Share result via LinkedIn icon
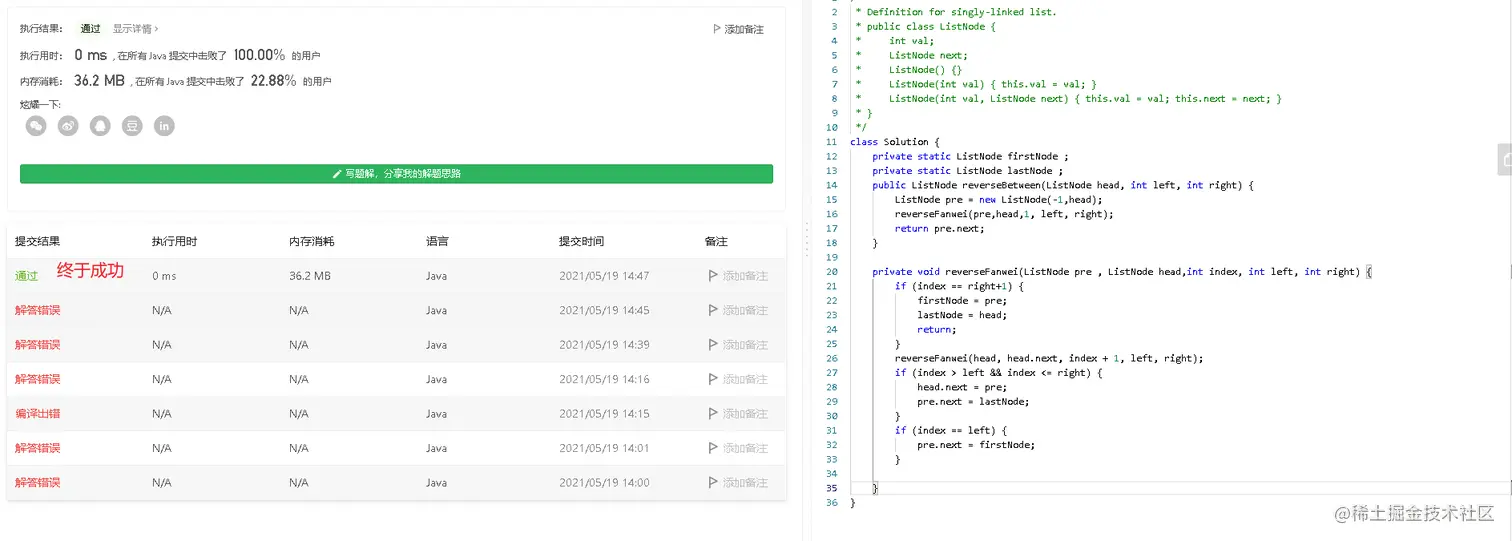The width and height of the screenshot is (1512, 541). 164,126
